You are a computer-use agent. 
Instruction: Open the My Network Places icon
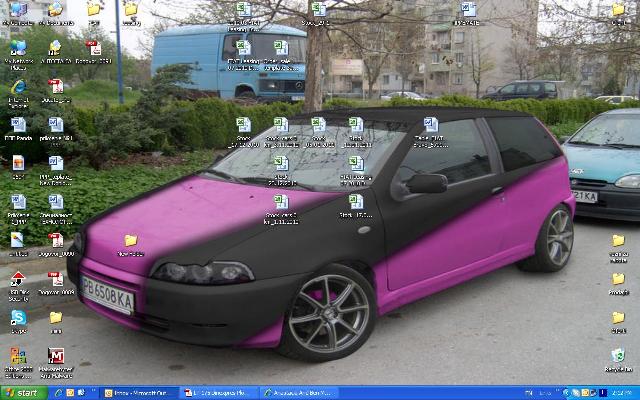(18, 49)
